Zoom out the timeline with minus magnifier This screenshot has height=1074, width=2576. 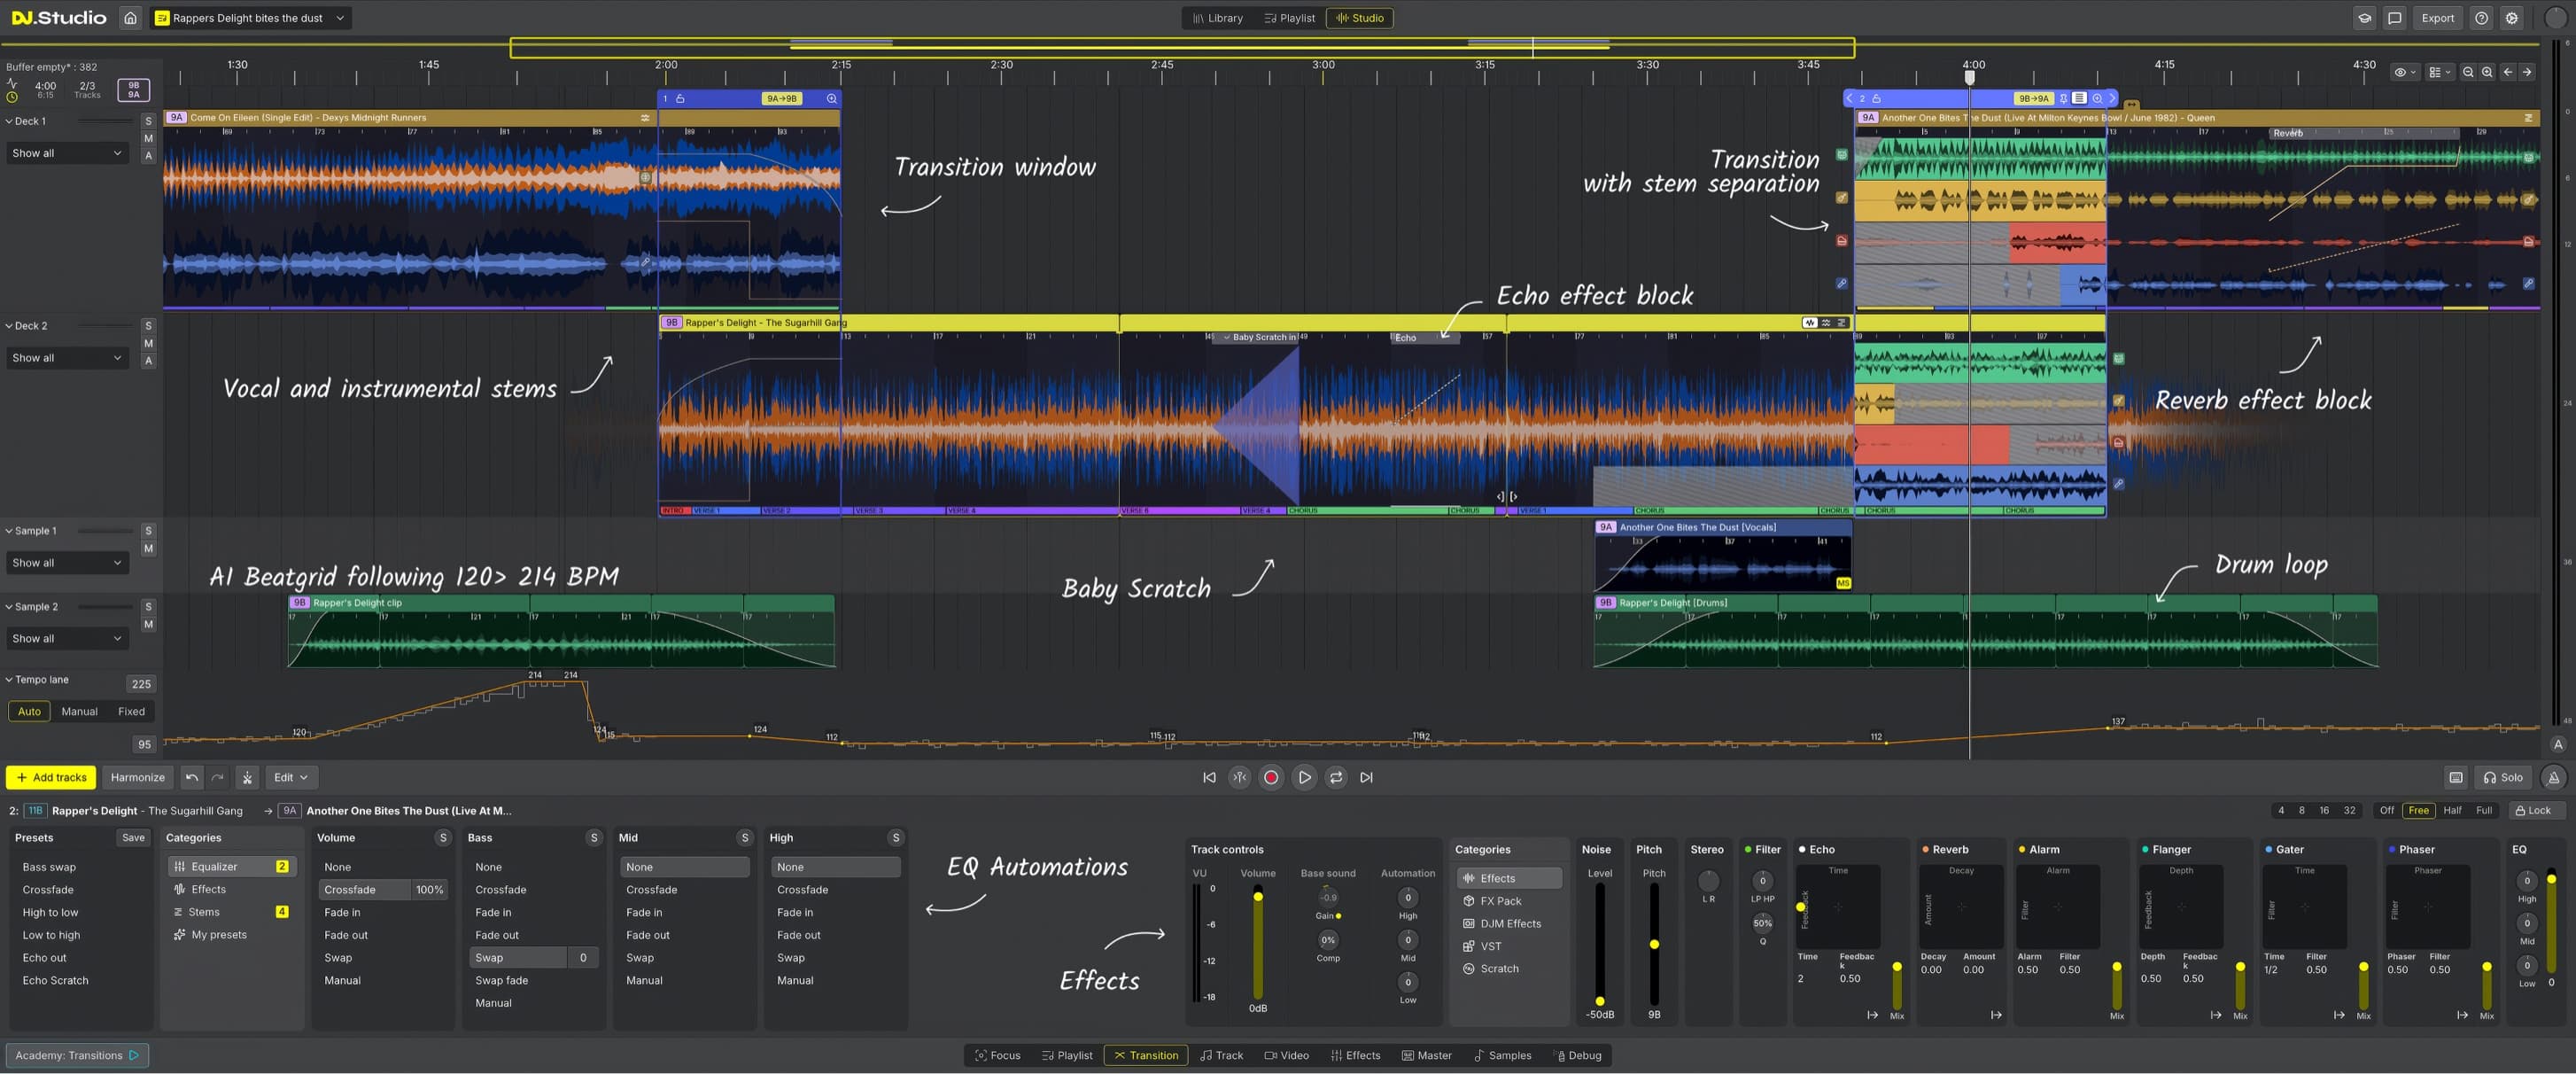coord(2468,72)
